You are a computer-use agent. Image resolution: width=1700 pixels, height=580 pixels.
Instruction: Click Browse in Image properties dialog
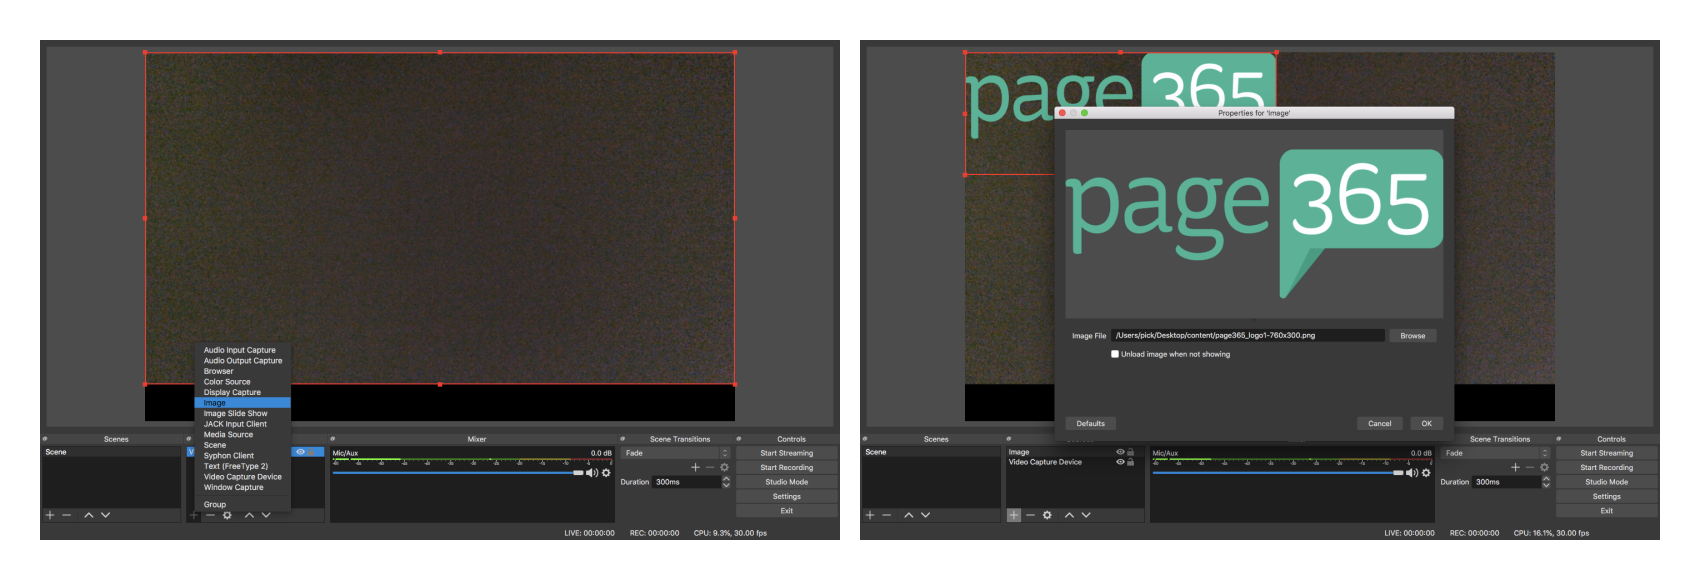coord(1413,336)
